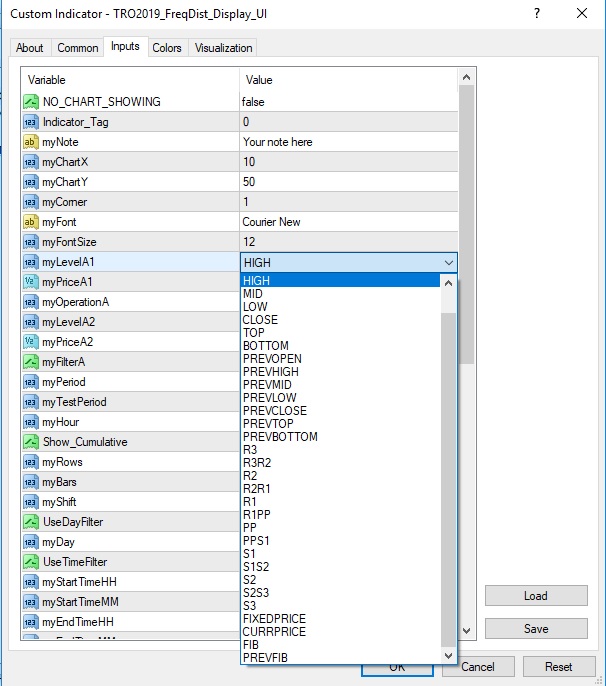Click the Load button
The width and height of the screenshot is (606, 686).
click(x=536, y=596)
